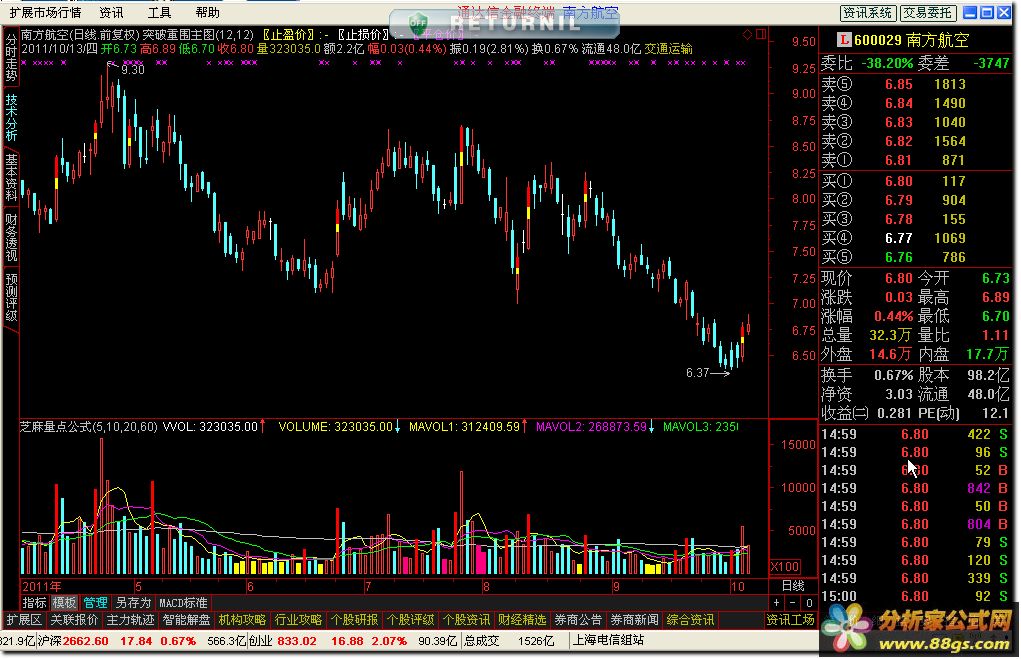Click the 交易委托 button

928,13
